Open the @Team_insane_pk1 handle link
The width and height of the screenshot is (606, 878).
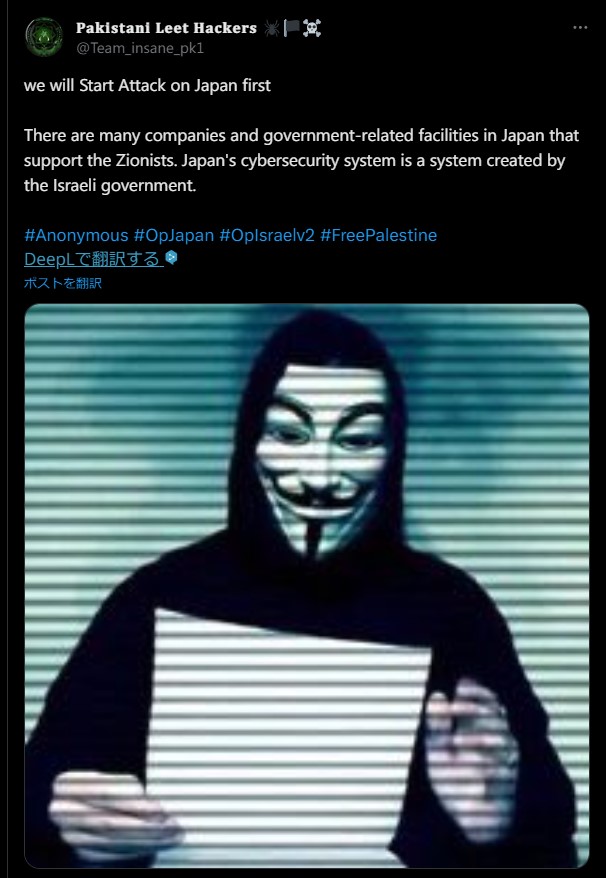[x=140, y=48]
